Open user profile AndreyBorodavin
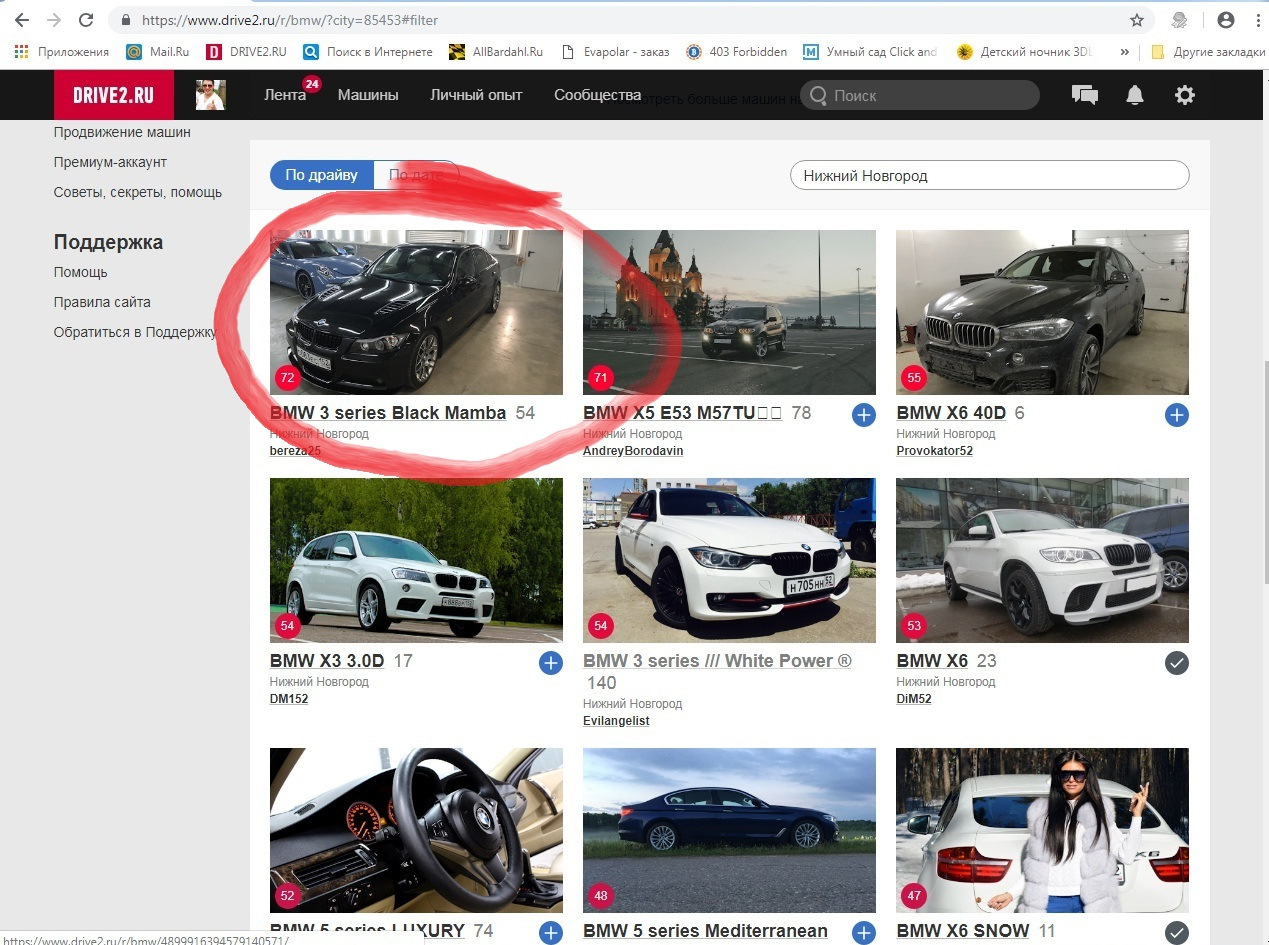The width and height of the screenshot is (1269, 945). pyautogui.click(x=633, y=450)
